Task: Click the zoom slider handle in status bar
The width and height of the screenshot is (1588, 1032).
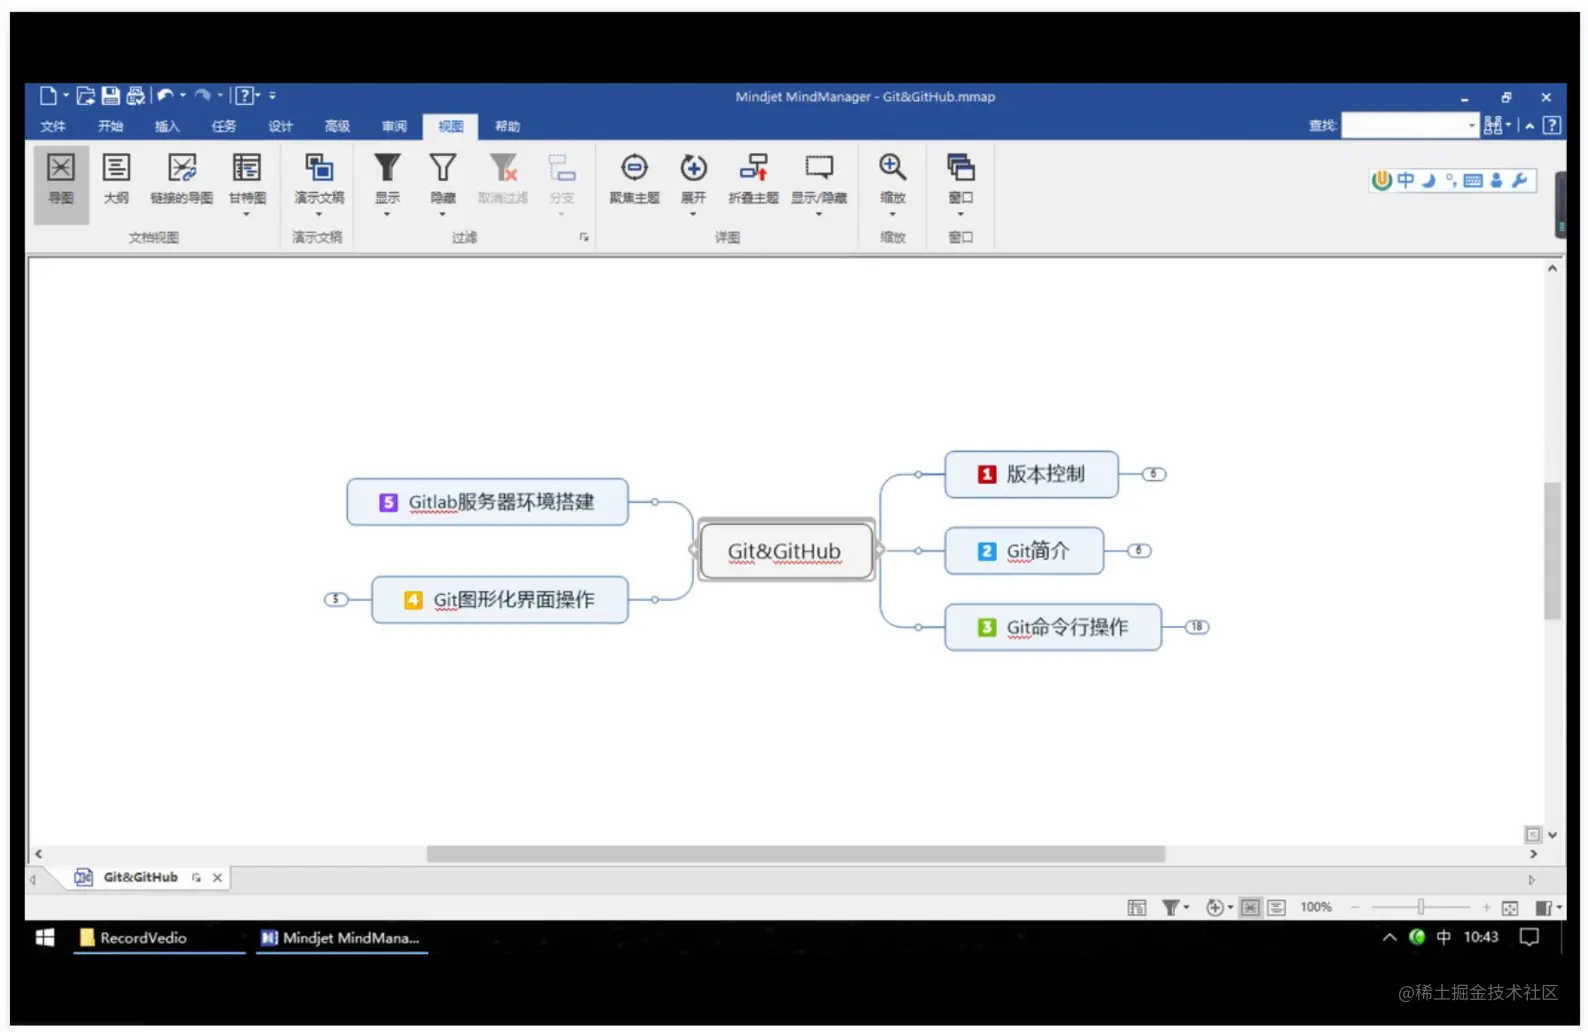Action: (x=1420, y=908)
